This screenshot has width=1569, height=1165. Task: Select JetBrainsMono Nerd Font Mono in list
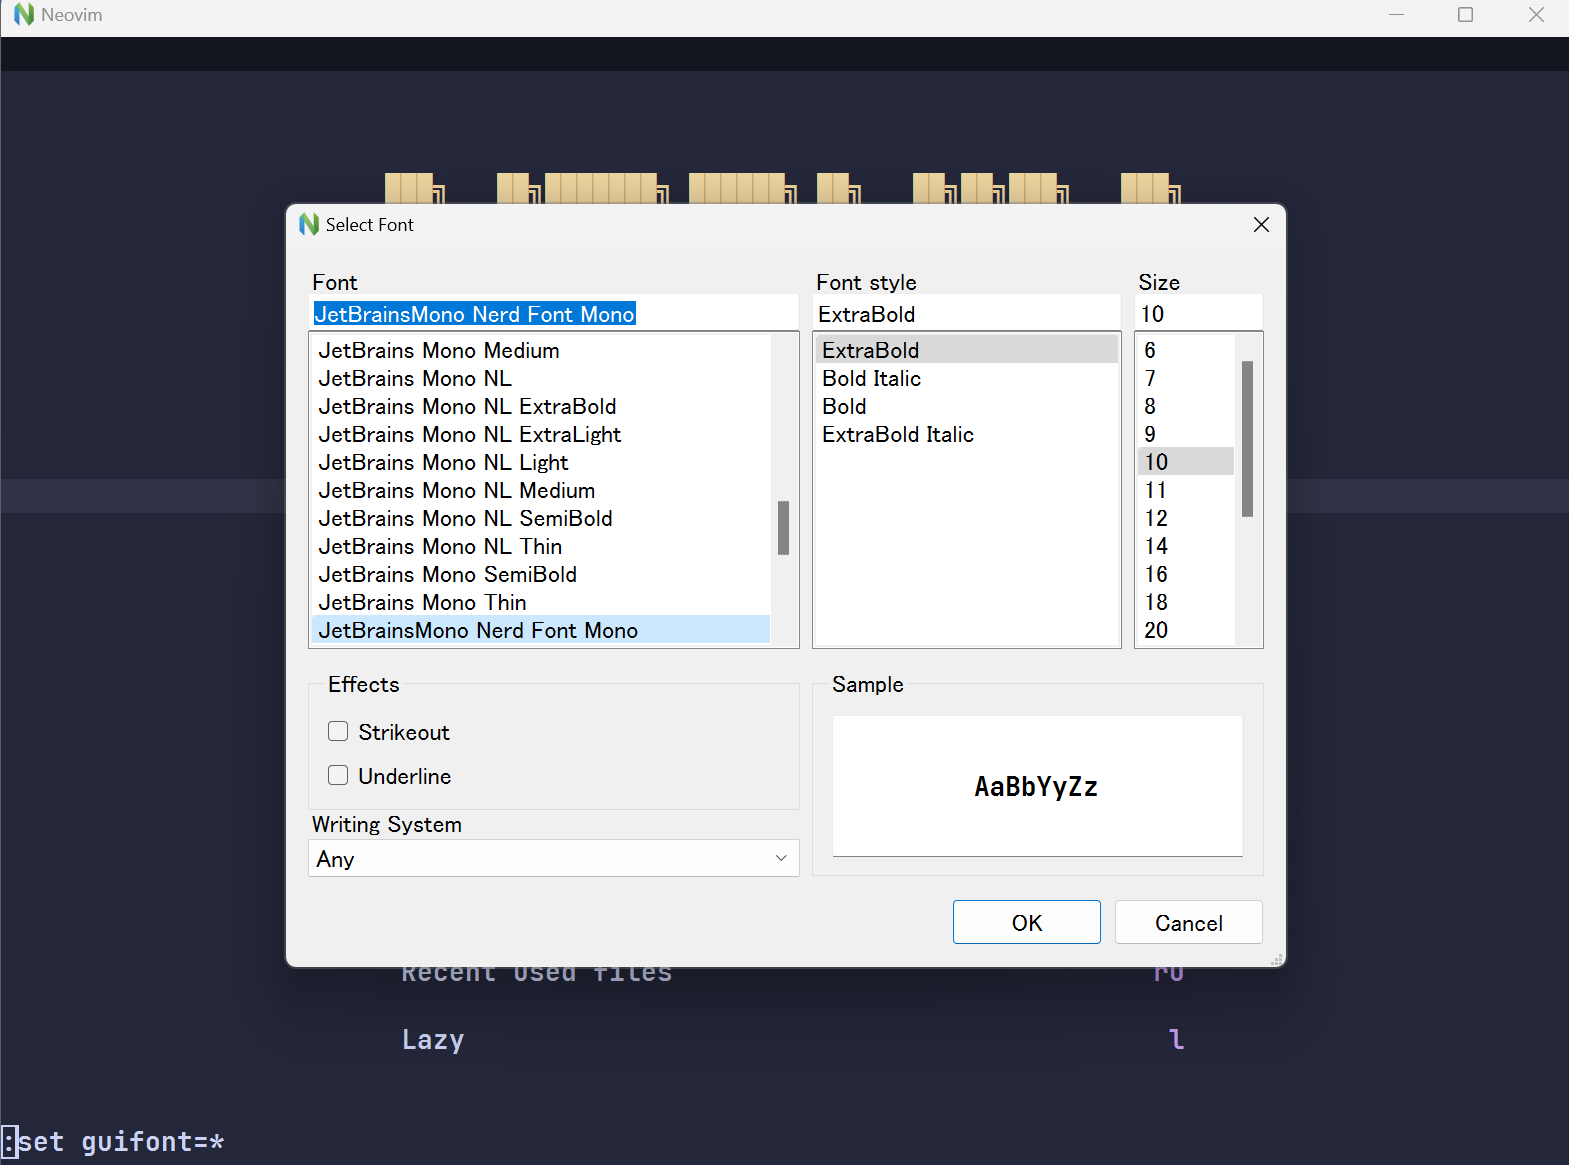click(x=541, y=630)
